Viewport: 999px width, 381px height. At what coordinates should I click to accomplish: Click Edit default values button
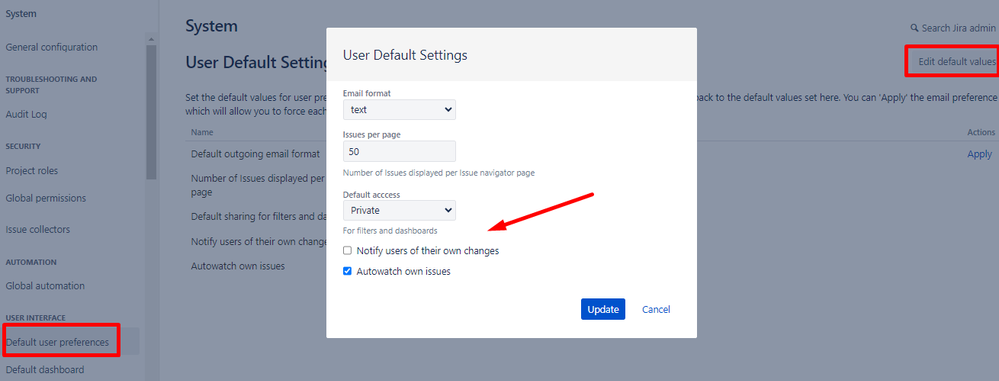(956, 62)
